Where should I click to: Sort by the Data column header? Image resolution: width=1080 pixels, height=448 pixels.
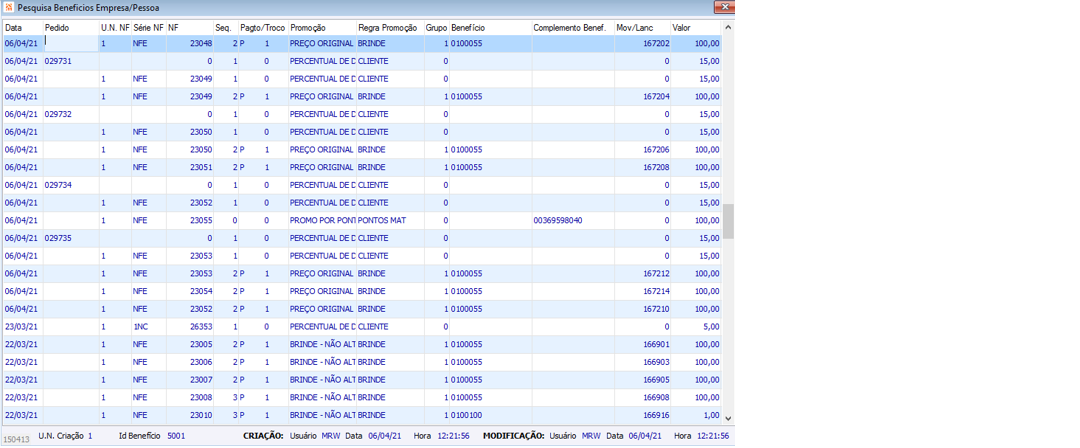[23, 28]
